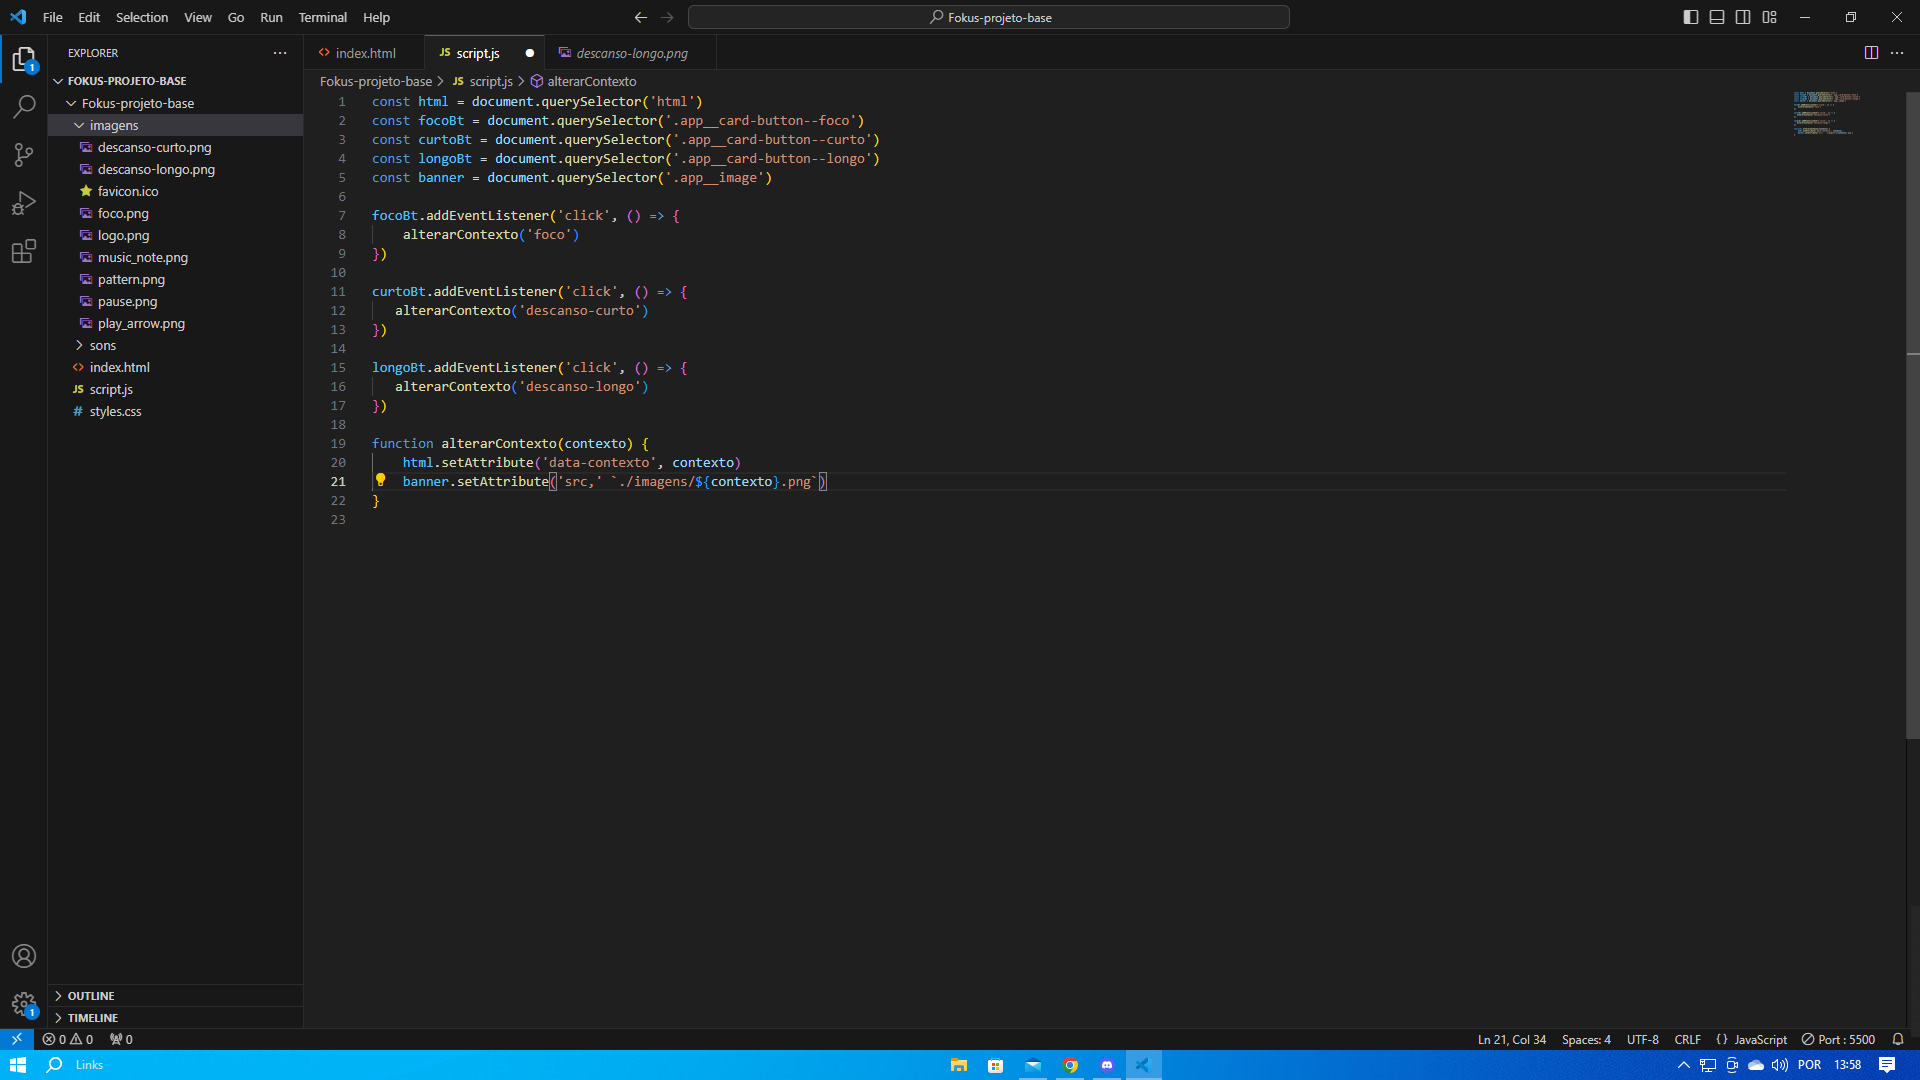Toggle Primary Side Bar visibility
Screen dimensions: 1920x1080
coord(1691,17)
